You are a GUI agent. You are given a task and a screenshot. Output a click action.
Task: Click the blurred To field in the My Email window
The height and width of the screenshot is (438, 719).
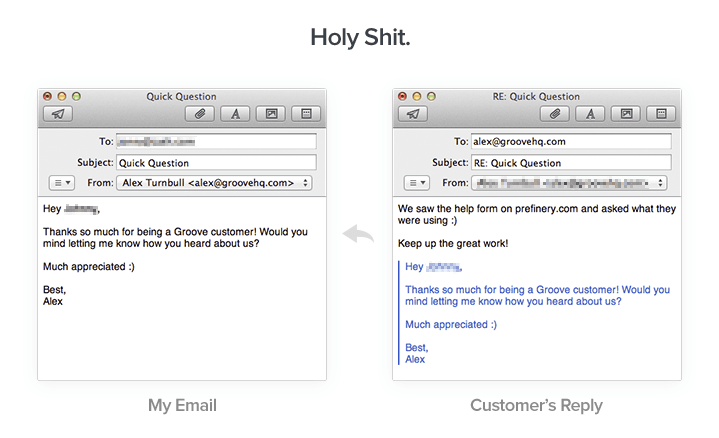(215, 142)
